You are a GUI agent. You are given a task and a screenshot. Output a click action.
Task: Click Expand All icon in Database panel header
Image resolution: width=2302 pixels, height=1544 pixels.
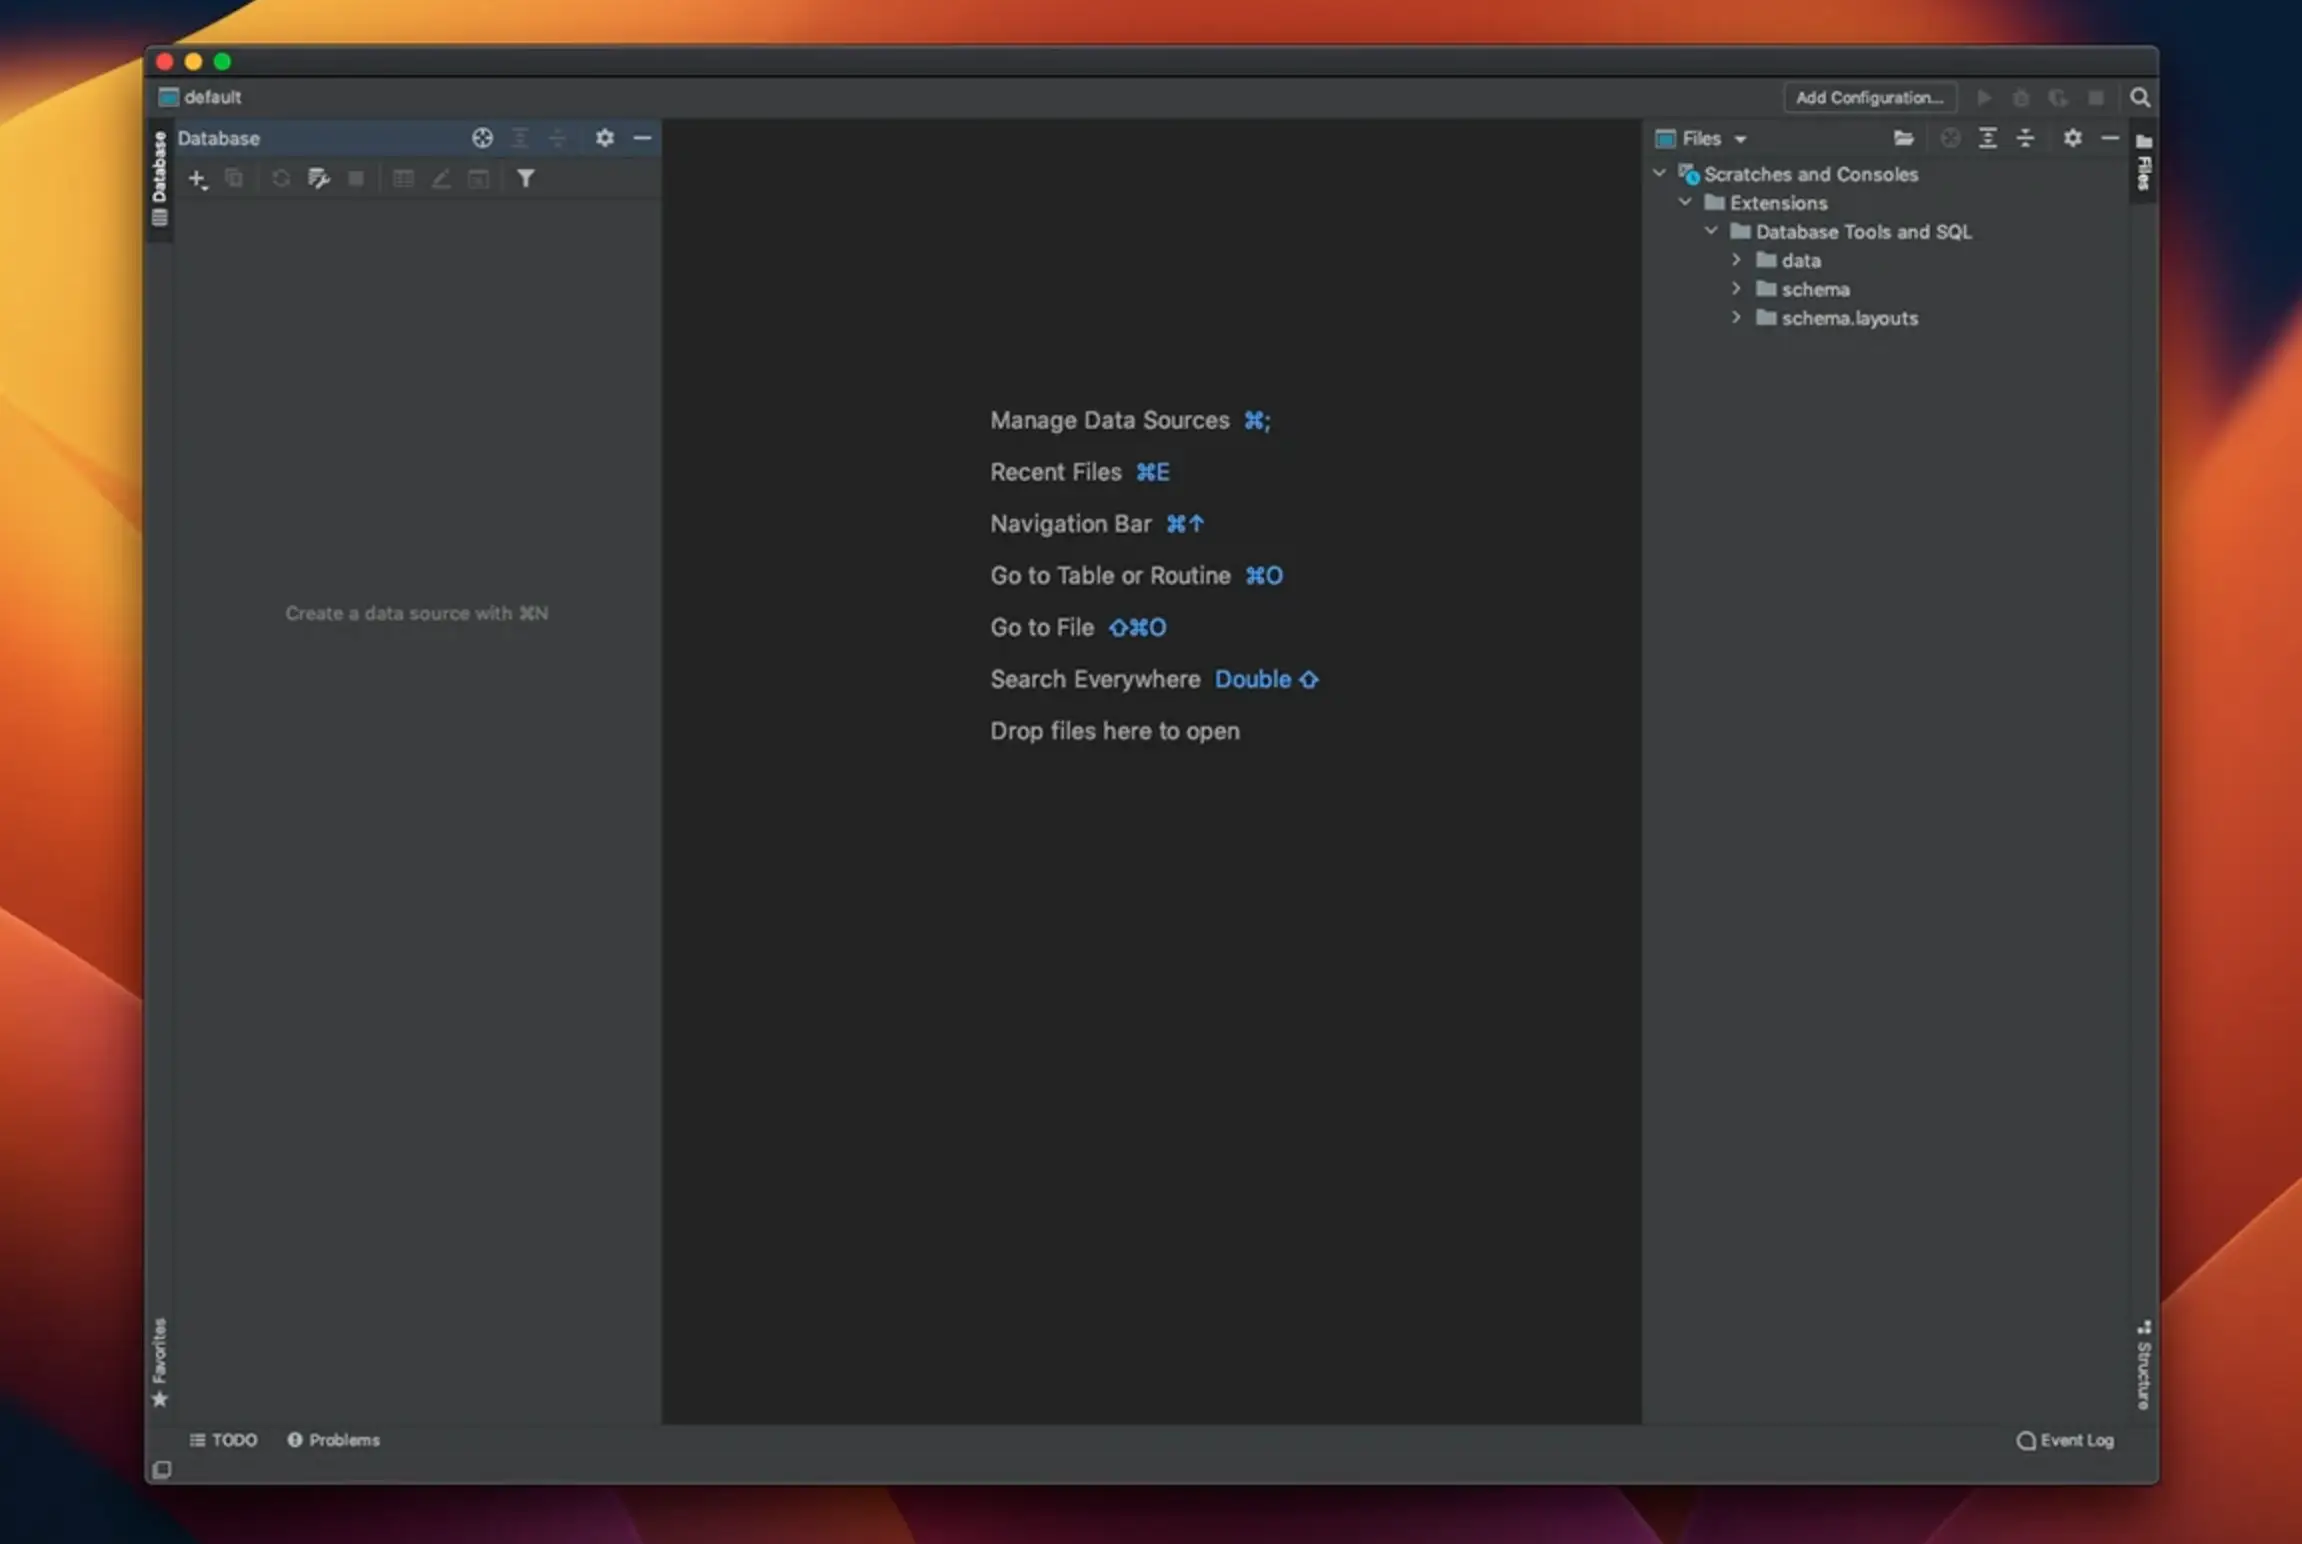click(x=520, y=138)
